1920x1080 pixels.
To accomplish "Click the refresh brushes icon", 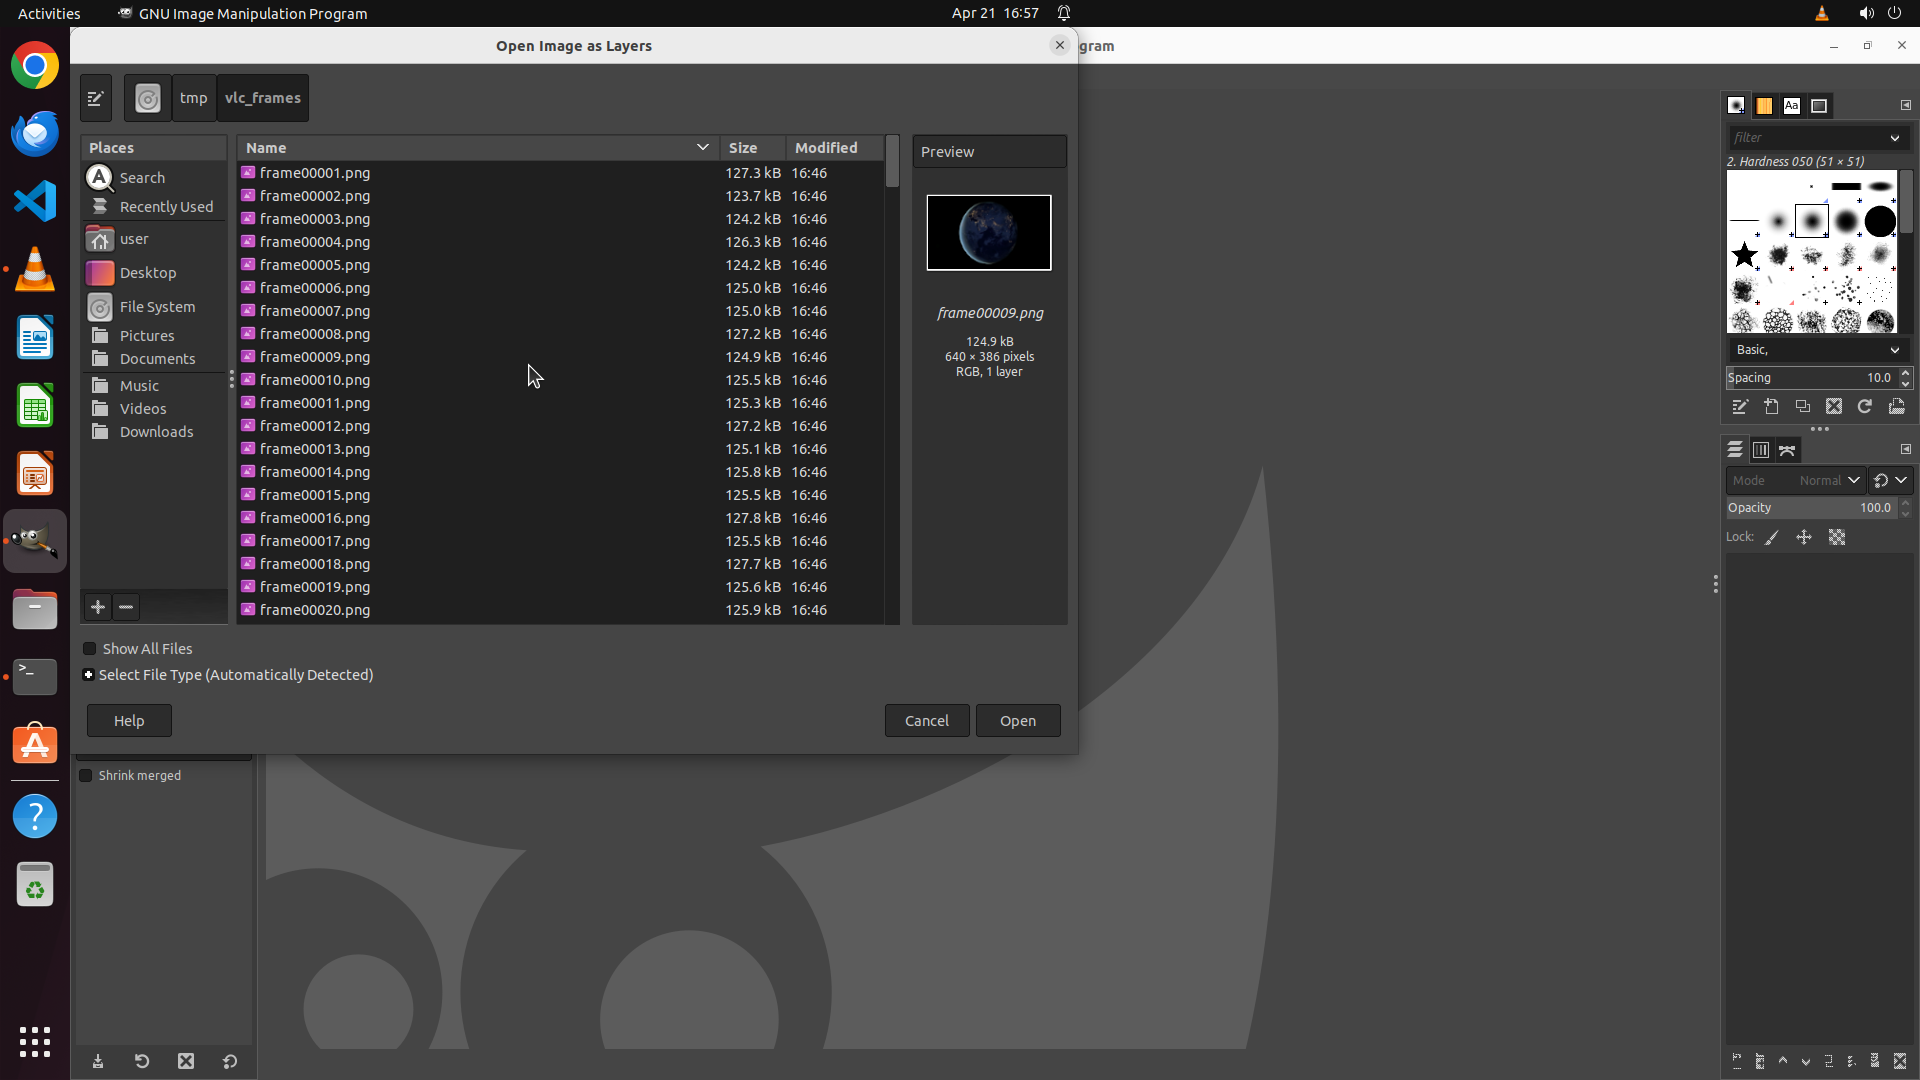I will (1865, 407).
